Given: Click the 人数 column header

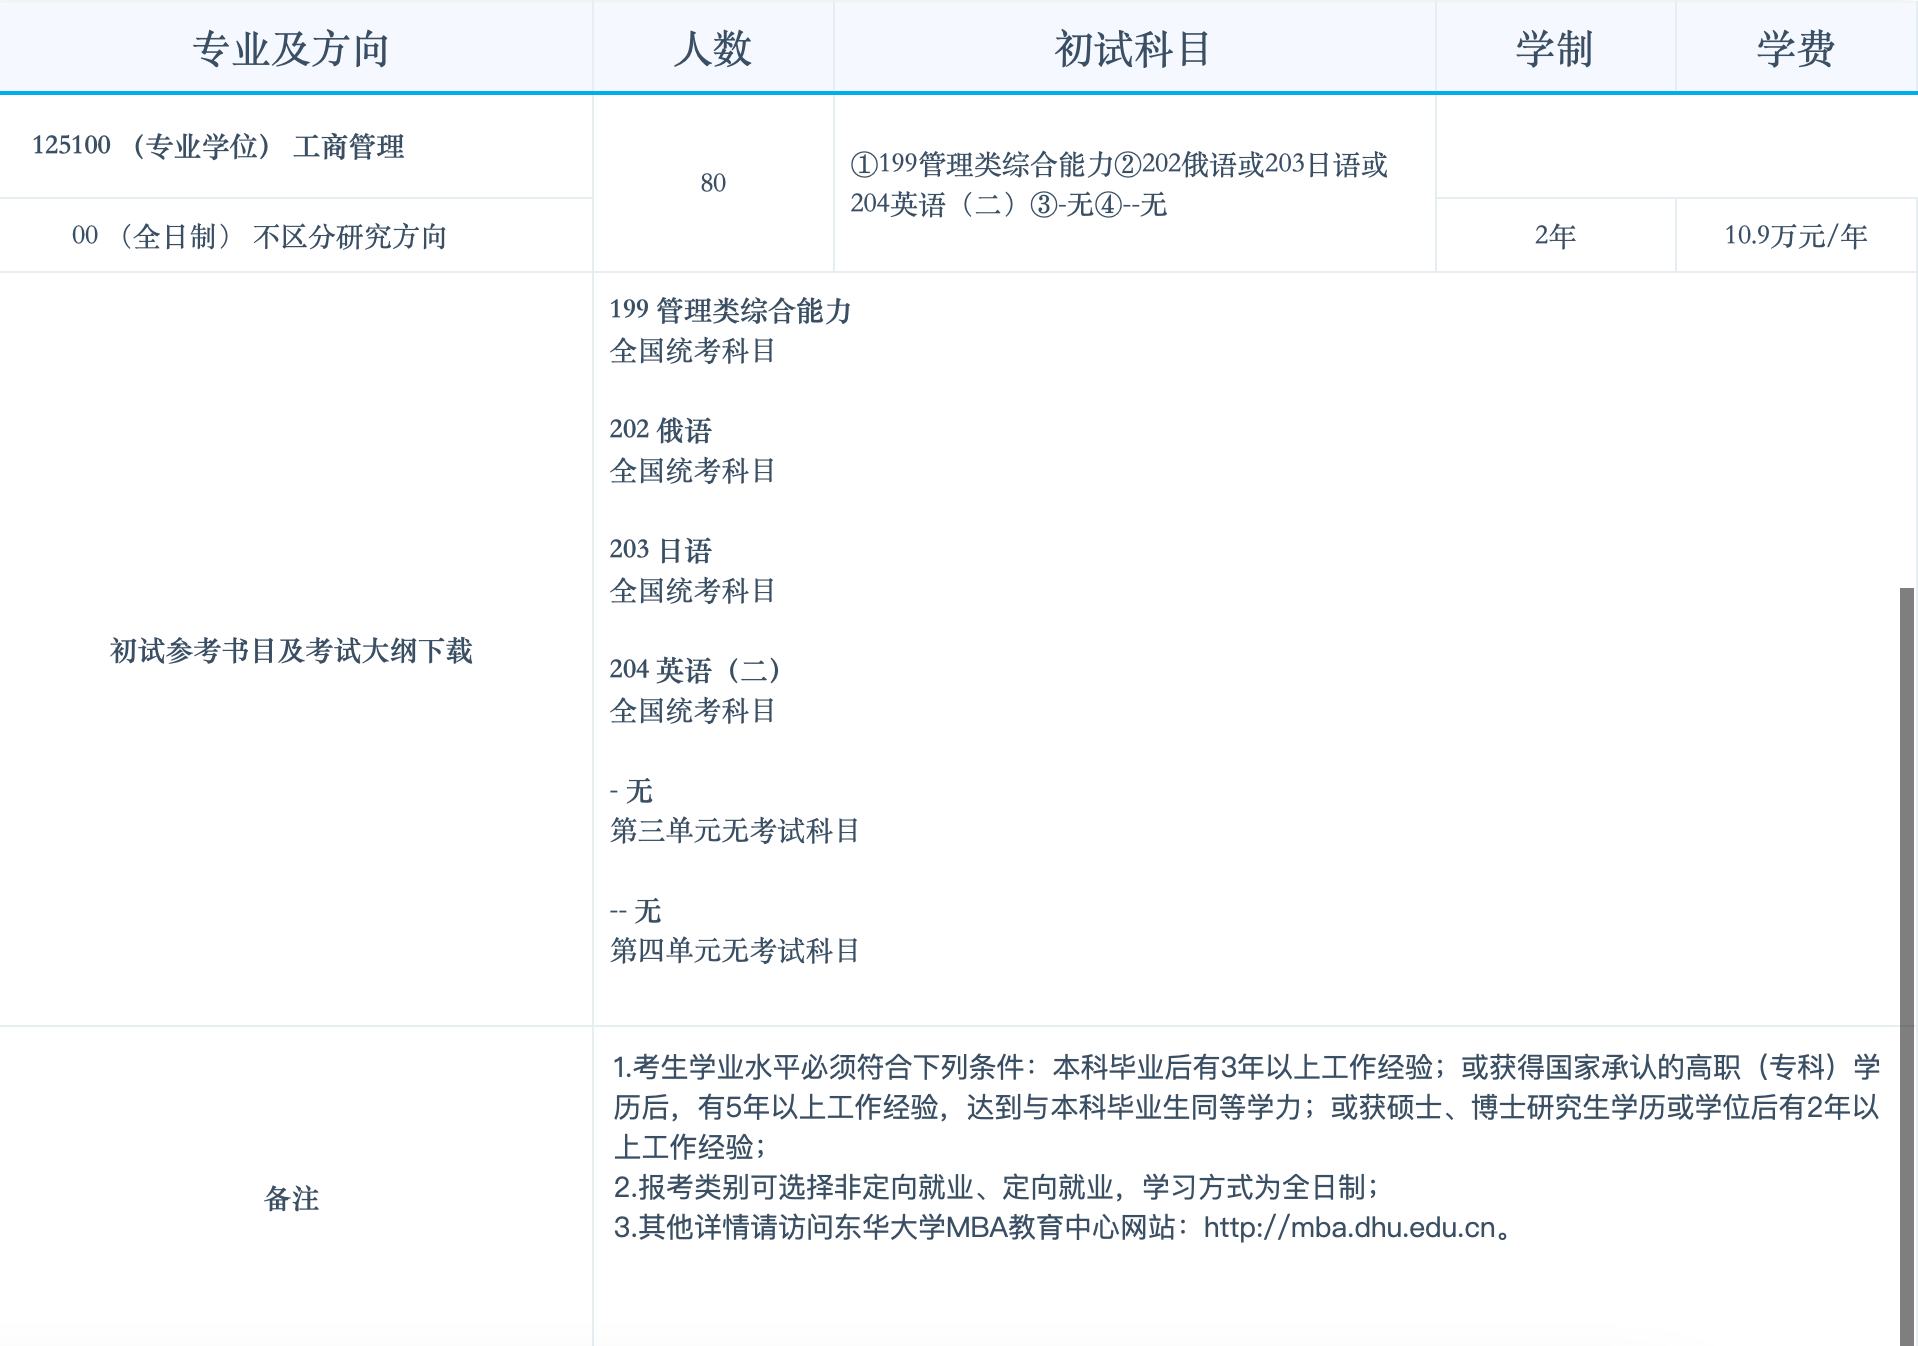Looking at the screenshot, I should click(x=713, y=49).
